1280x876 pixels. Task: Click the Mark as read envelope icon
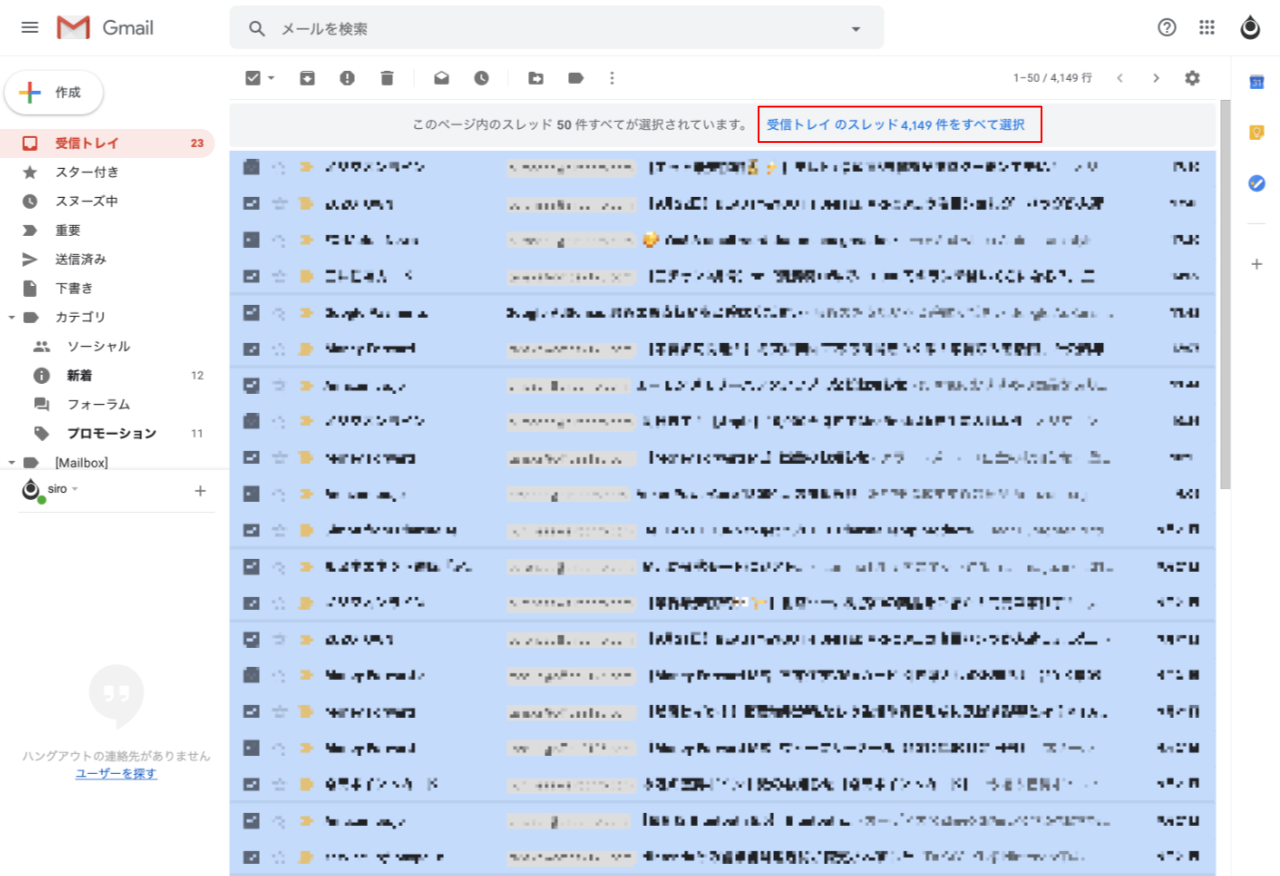point(441,78)
